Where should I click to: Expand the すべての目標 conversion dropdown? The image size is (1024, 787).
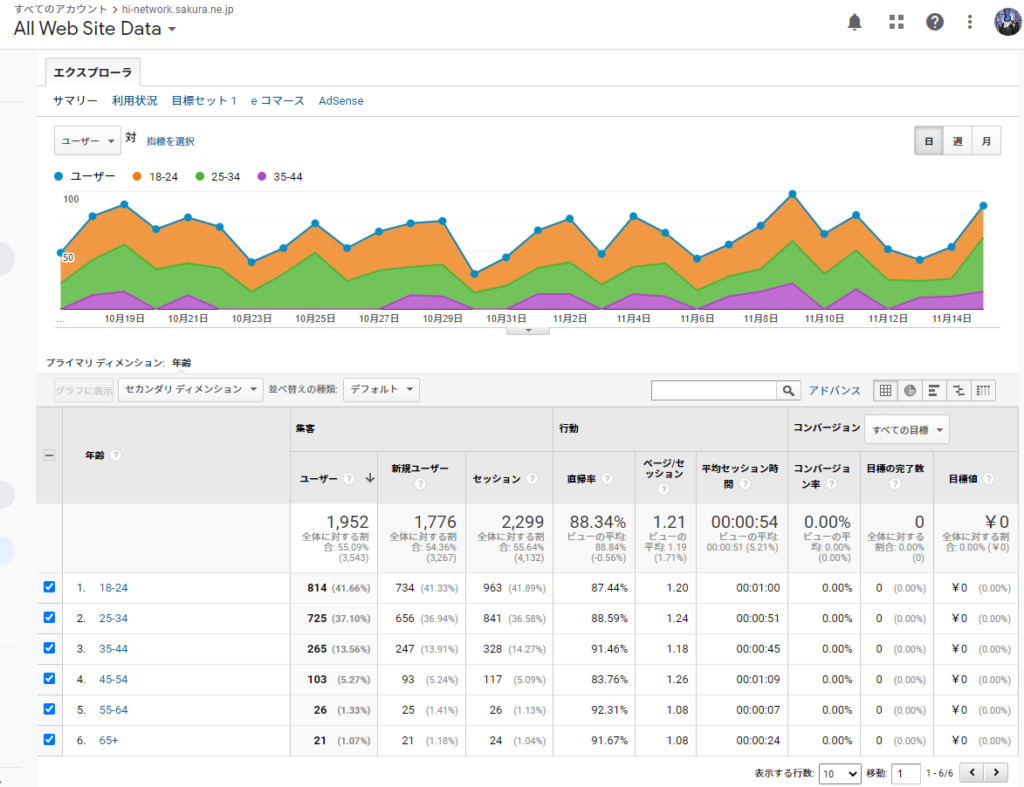coord(906,430)
